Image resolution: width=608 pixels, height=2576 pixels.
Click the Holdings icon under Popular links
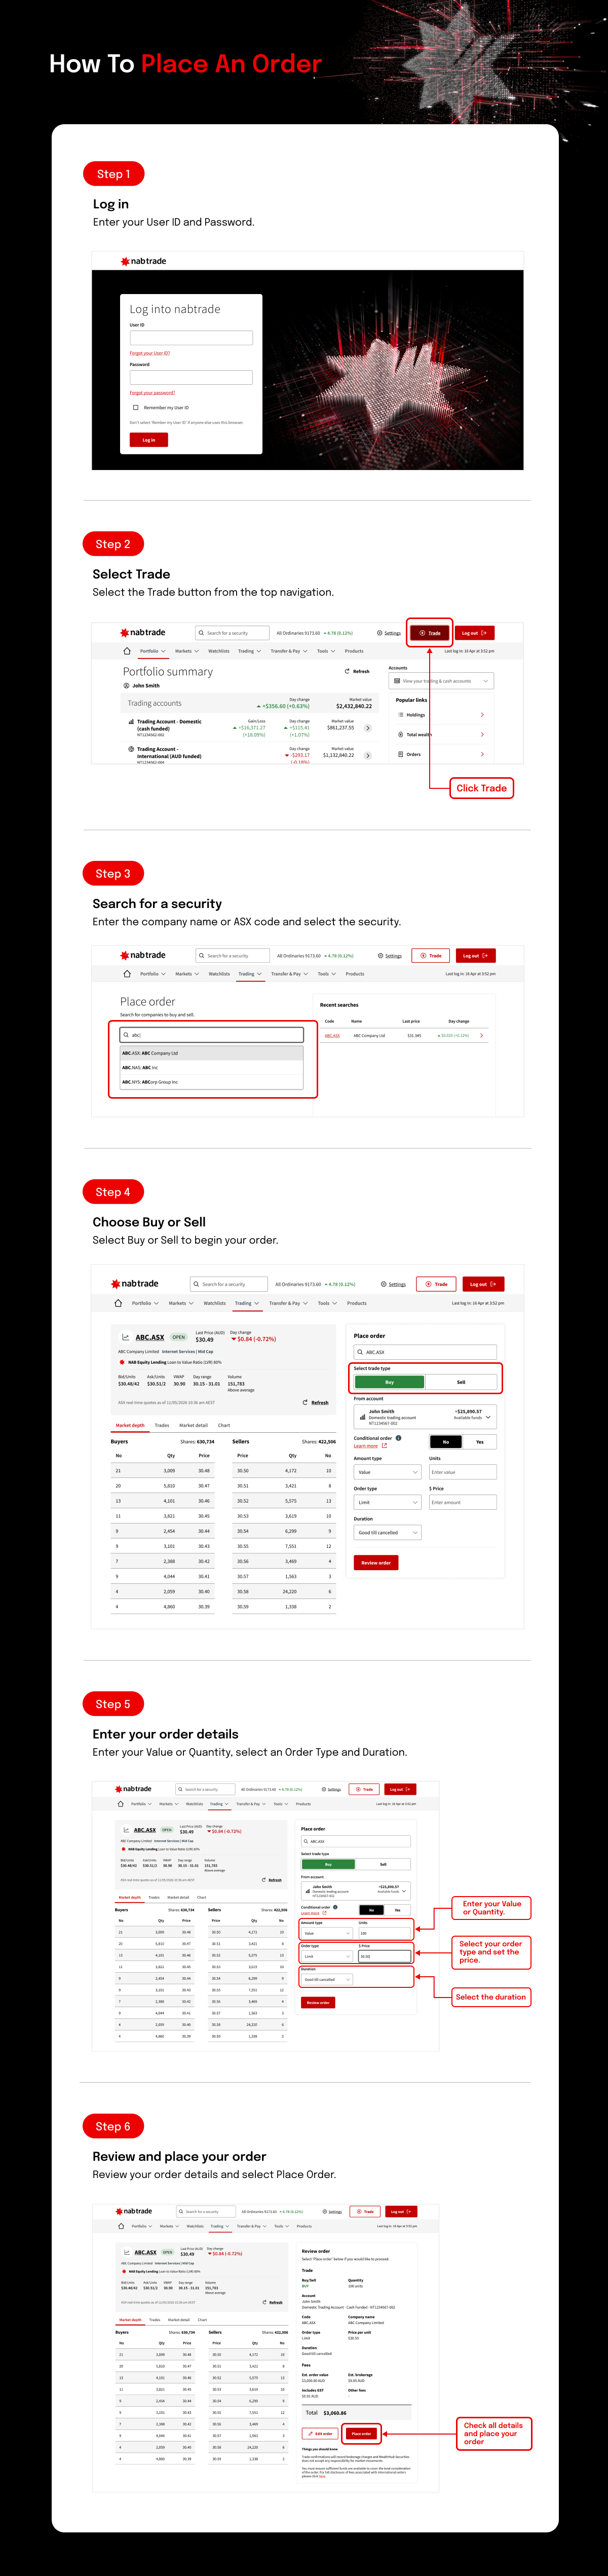(x=400, y=714)
